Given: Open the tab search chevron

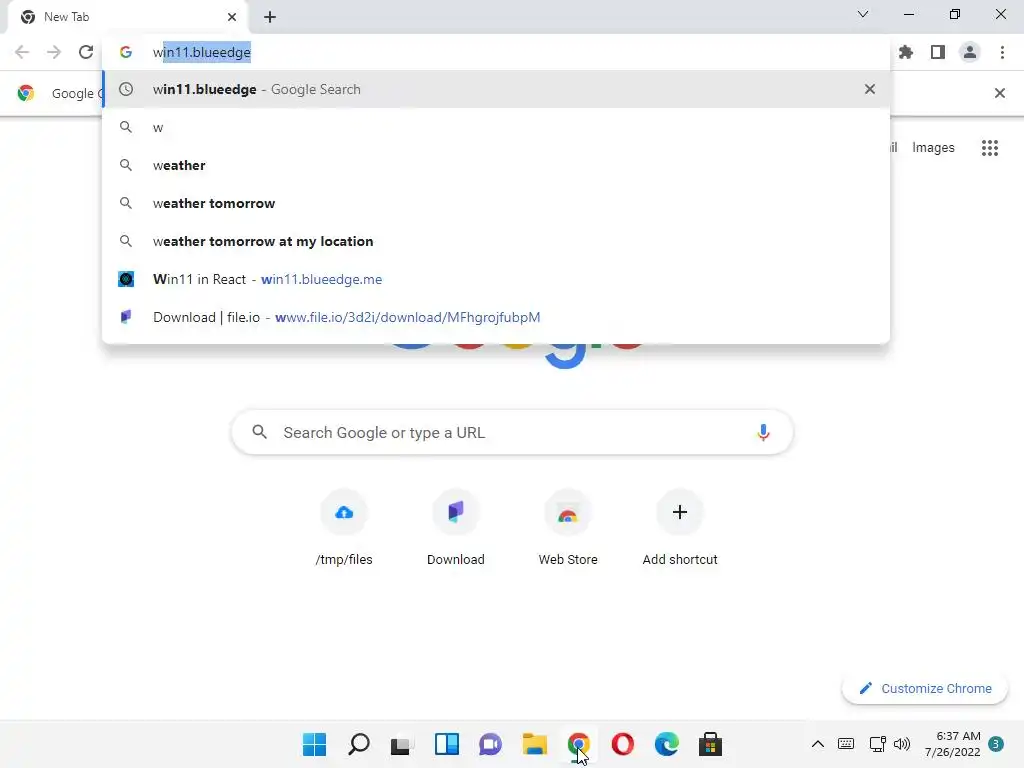Looking at the screenshot, I should 863,14.
